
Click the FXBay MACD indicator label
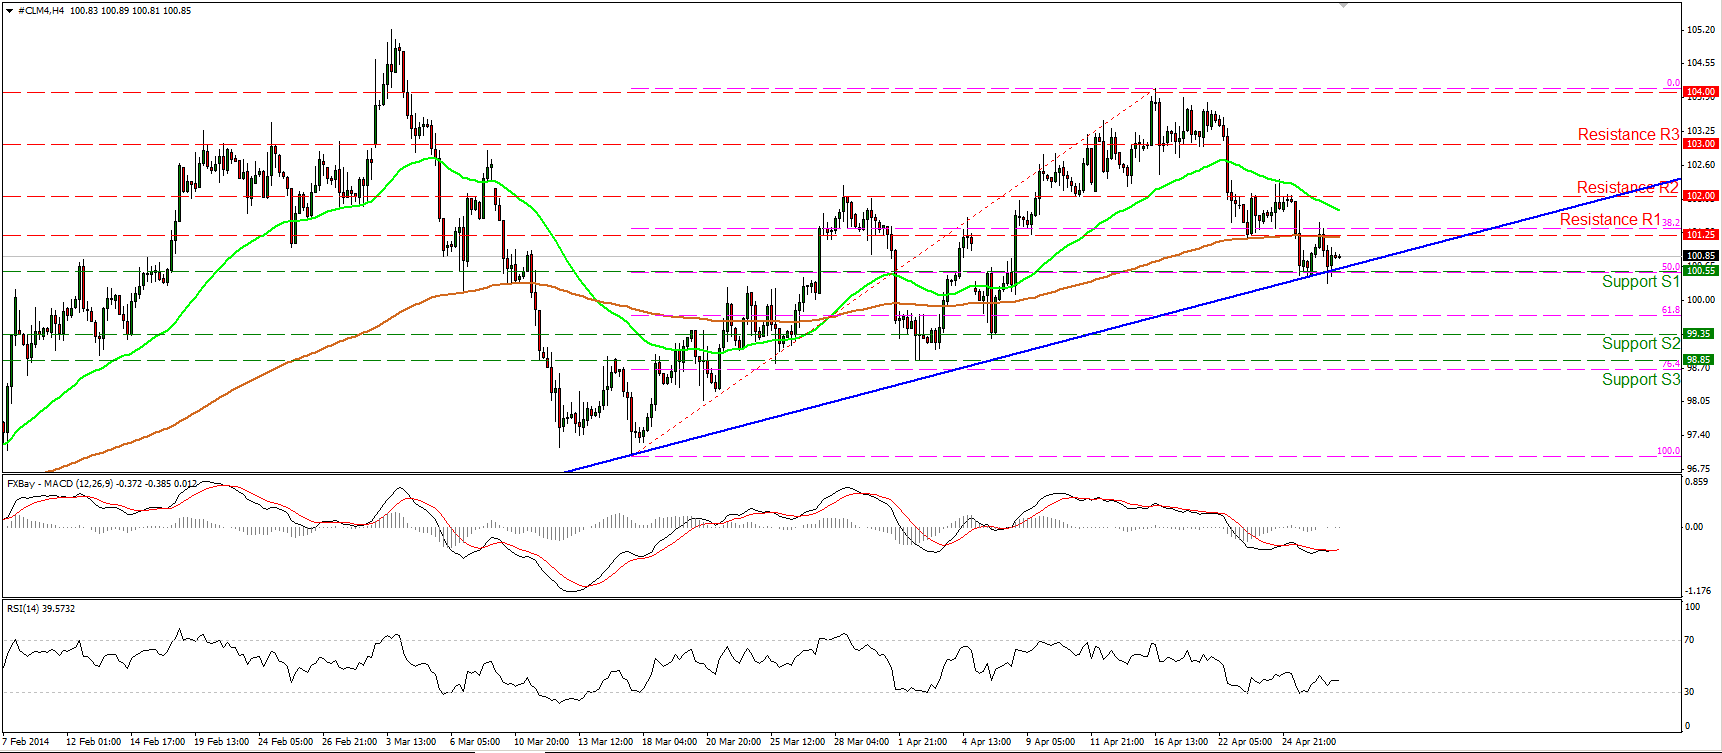click(x=102, y=483)
